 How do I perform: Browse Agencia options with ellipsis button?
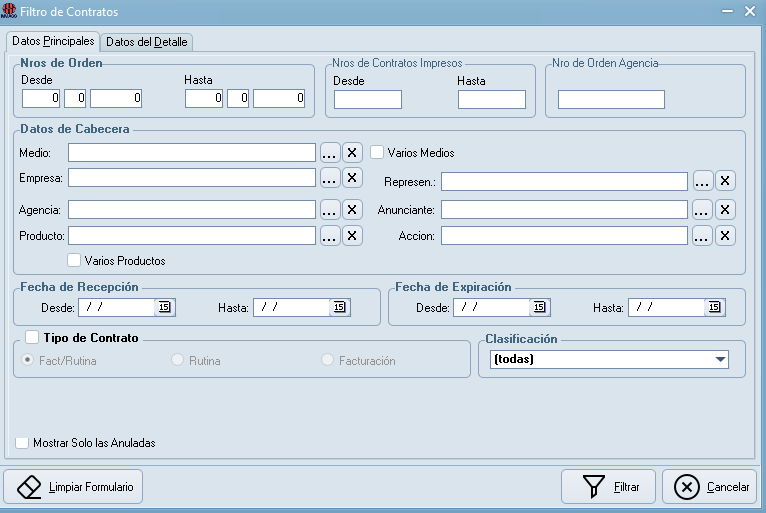click(x=330, y=210)
